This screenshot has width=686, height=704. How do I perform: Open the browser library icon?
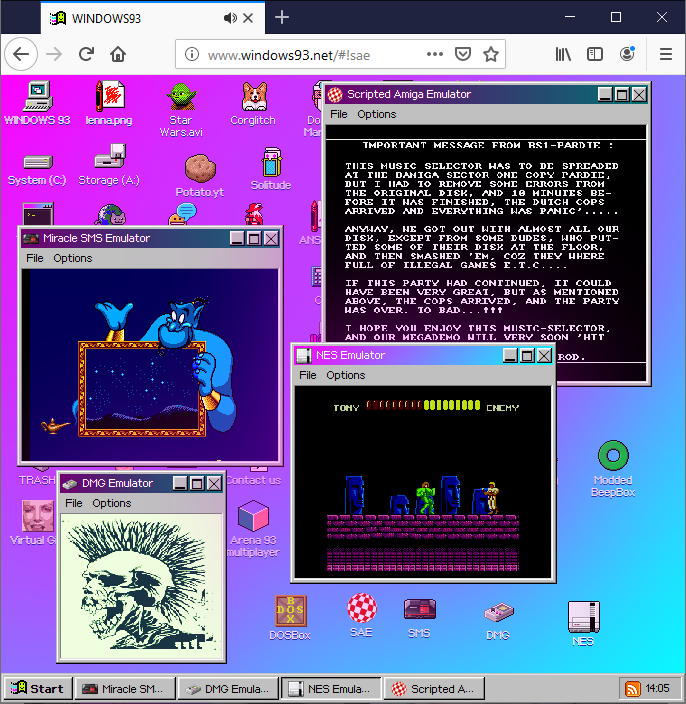(x=563, y=54)
